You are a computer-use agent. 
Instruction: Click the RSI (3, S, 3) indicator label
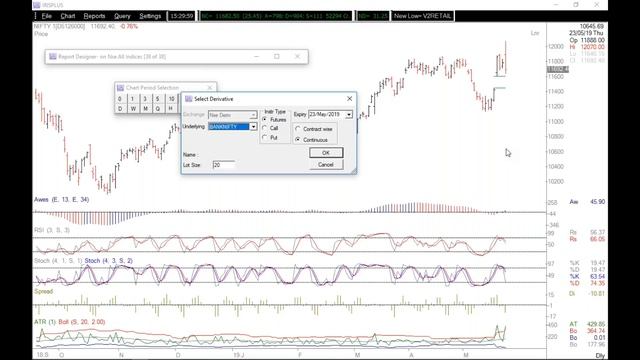click(52, 230)
